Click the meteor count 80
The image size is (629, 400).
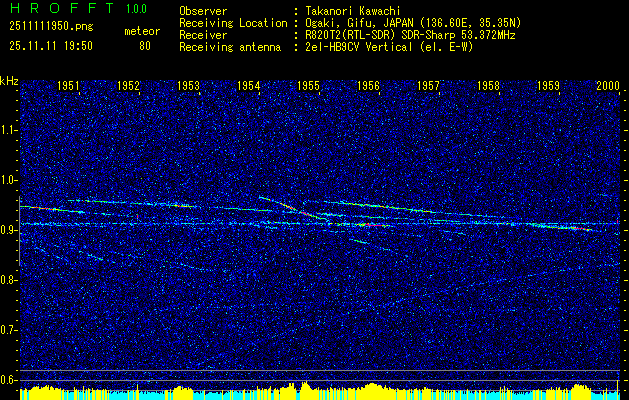145,46
